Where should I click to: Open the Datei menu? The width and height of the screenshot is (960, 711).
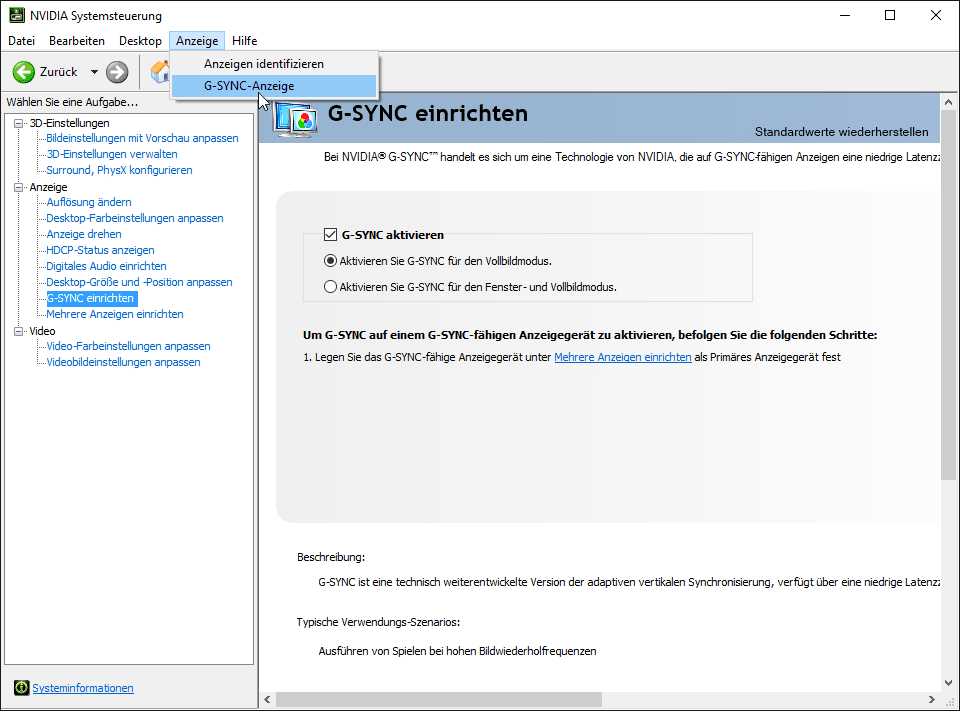tap(21, 40)
